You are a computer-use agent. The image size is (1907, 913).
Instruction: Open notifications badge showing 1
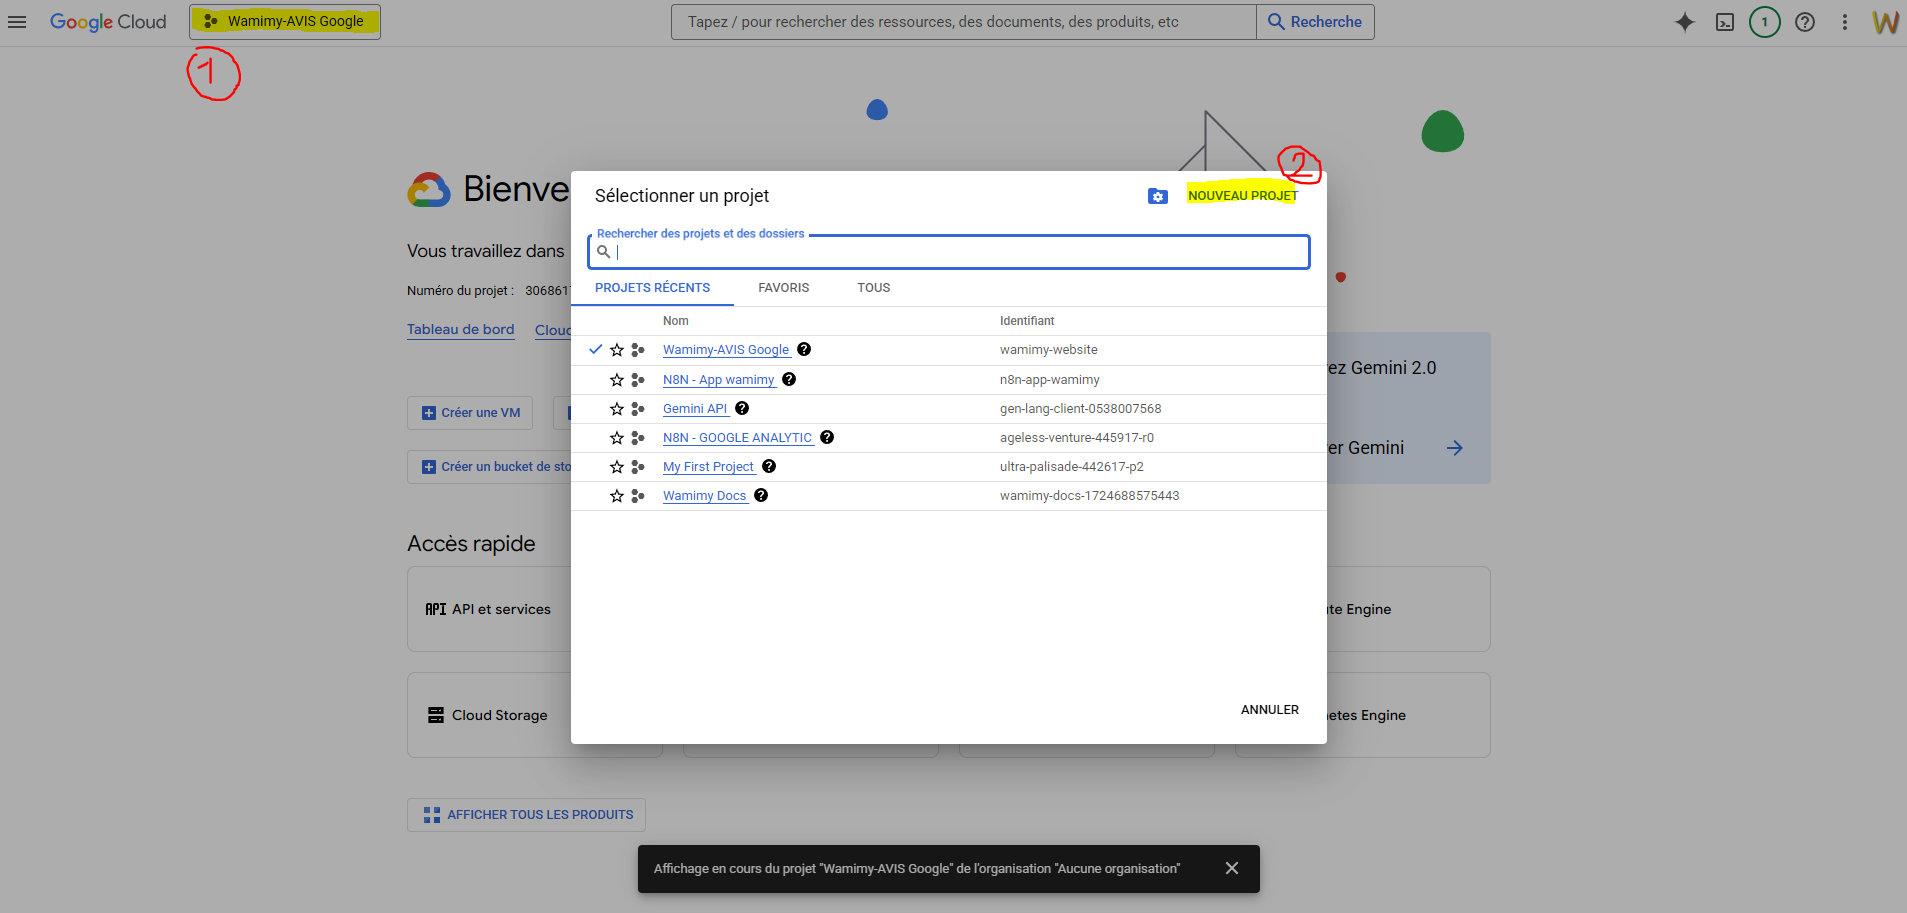(x=1765, y=22)
